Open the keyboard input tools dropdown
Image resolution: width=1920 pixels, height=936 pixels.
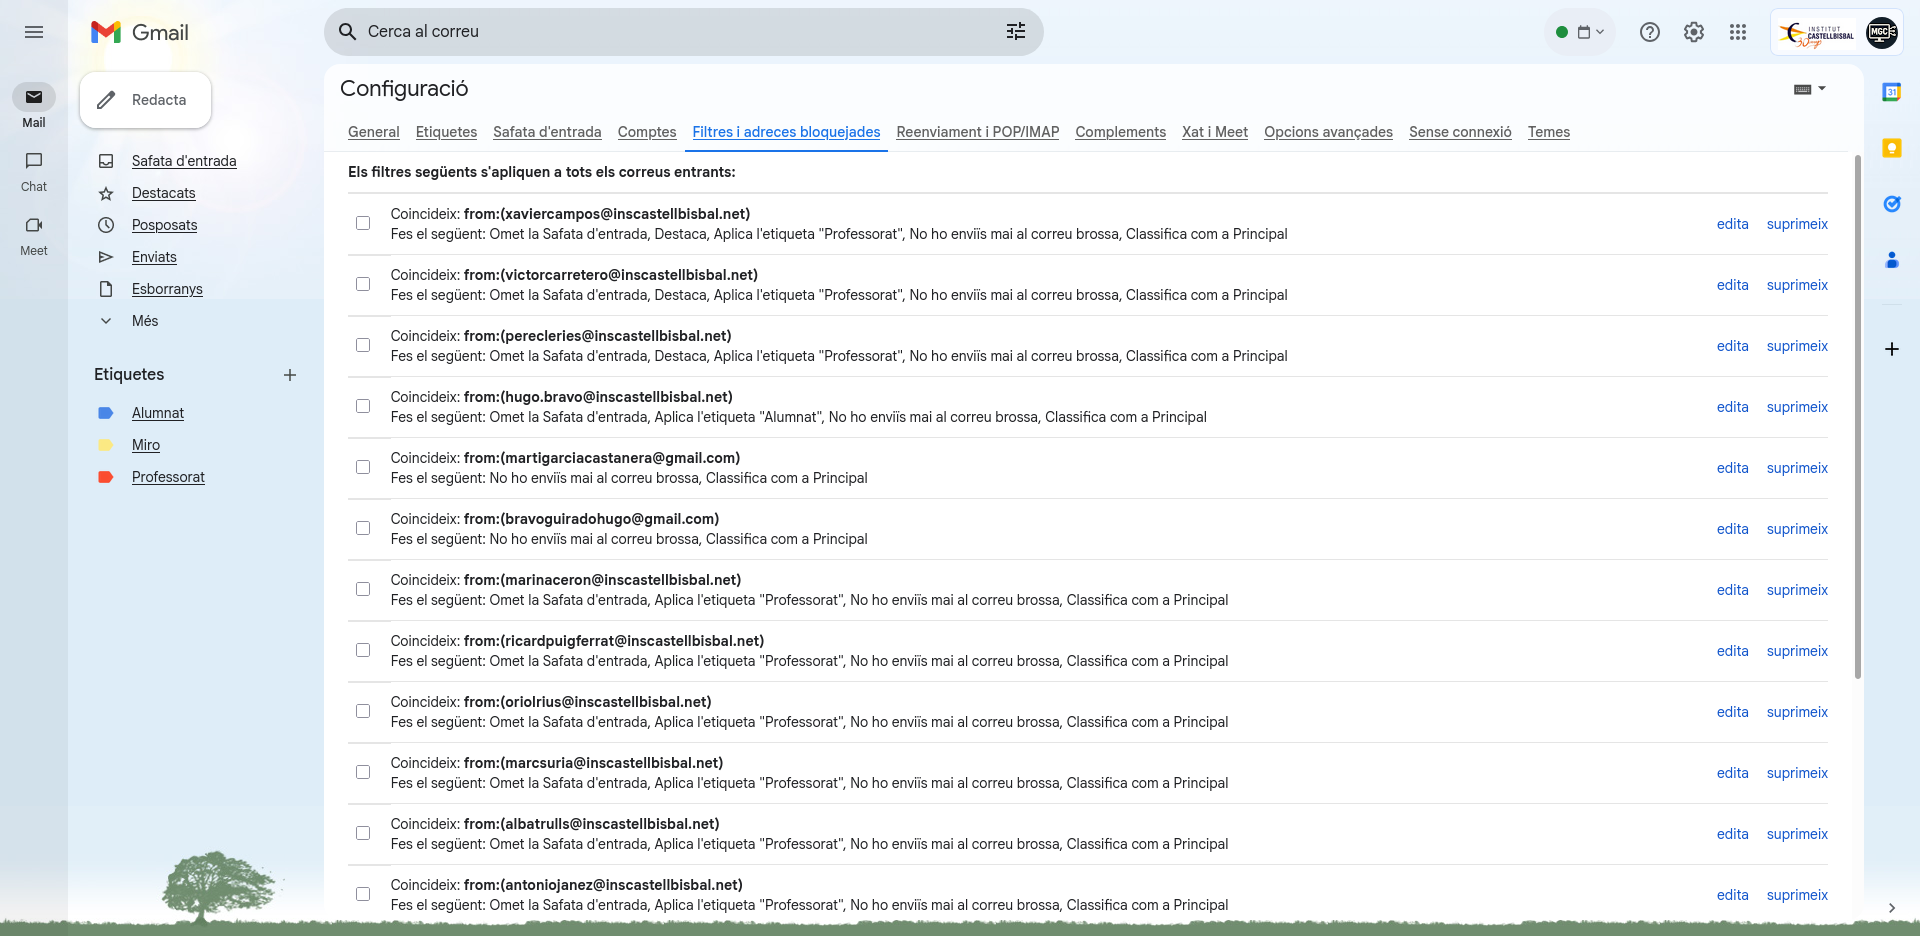pos(1809,89)
